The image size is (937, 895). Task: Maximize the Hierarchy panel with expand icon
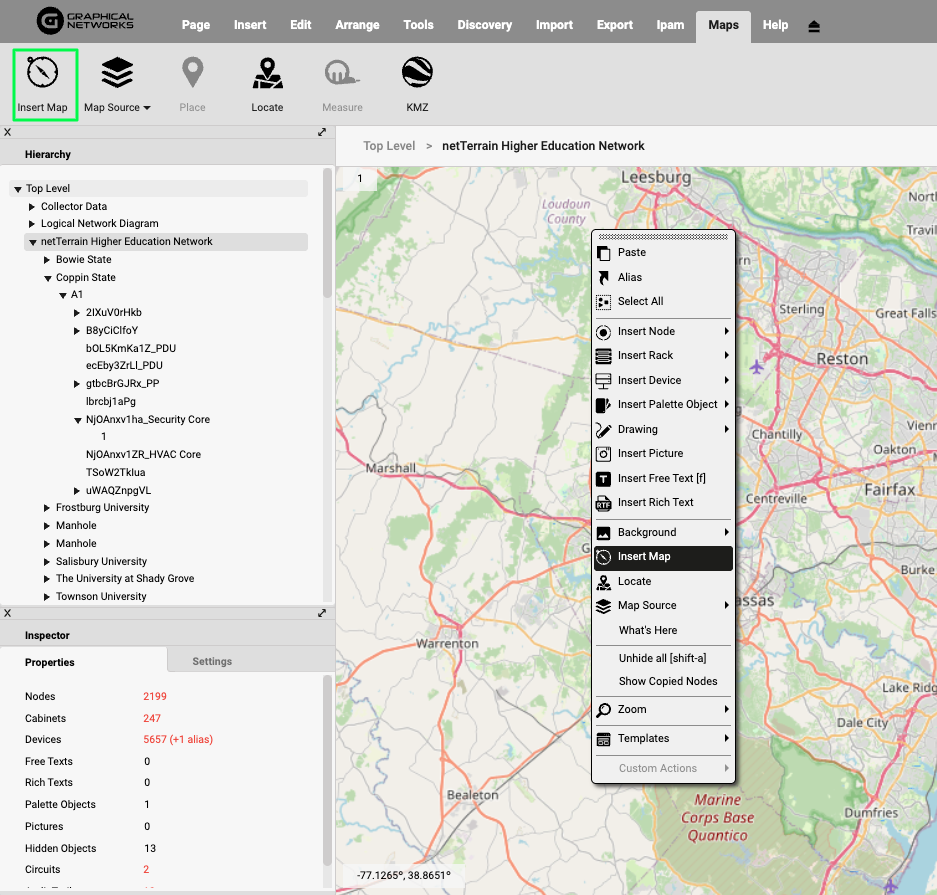[x=322, y=132]
